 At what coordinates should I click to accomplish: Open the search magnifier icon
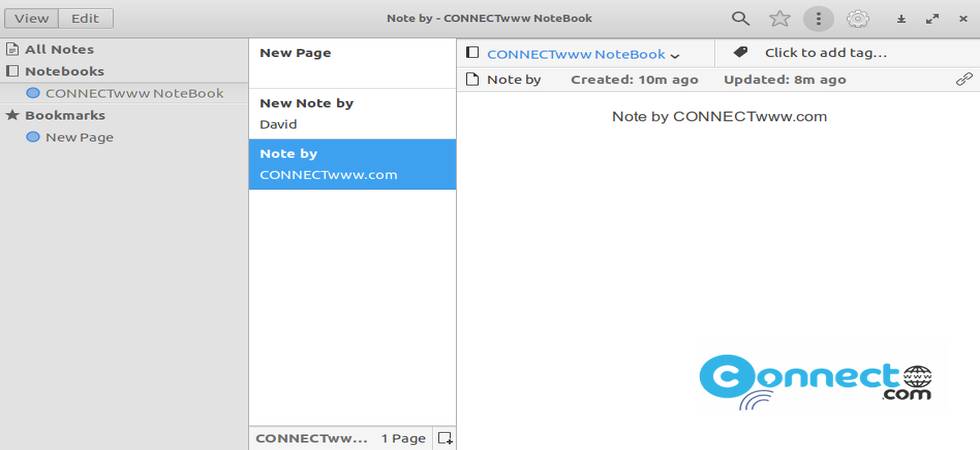[x=740, y=18]
